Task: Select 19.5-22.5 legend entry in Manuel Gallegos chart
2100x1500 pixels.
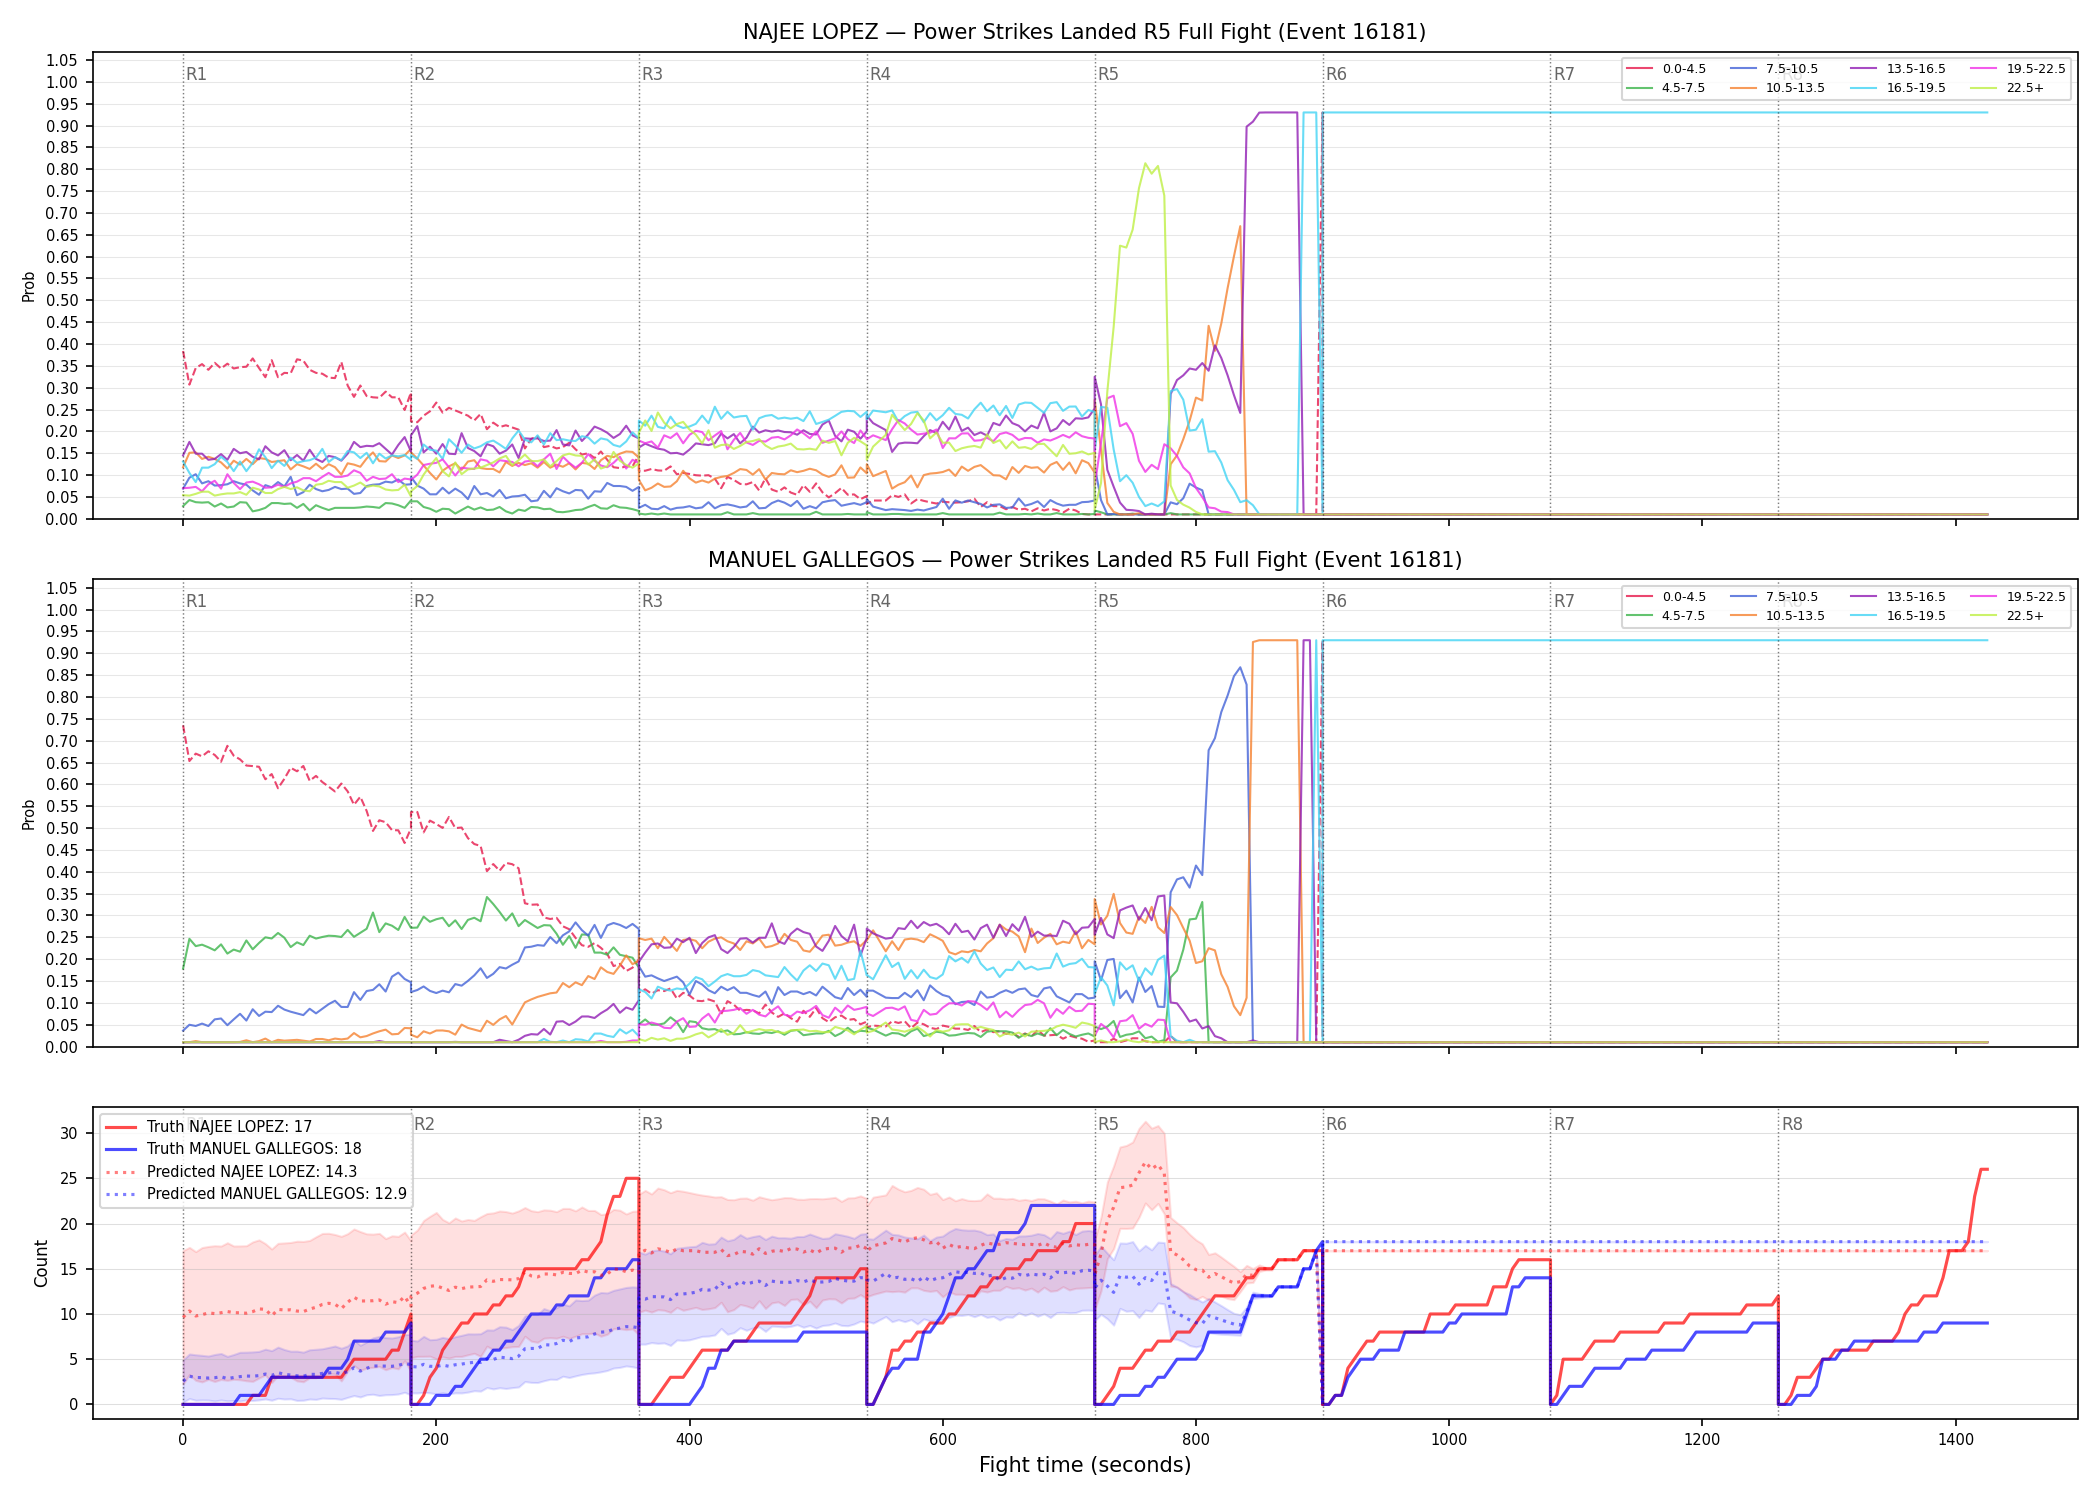Action: click(2018, 597)
